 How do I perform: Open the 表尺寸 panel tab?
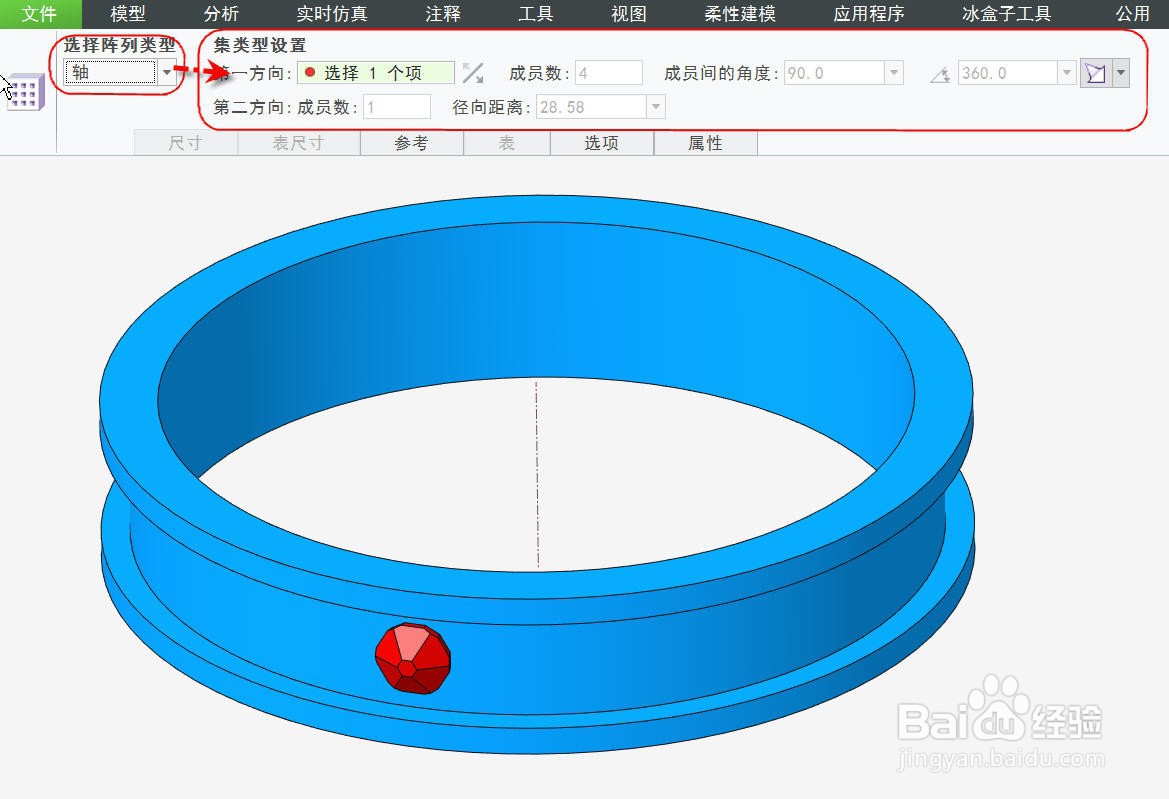(298, 143)
